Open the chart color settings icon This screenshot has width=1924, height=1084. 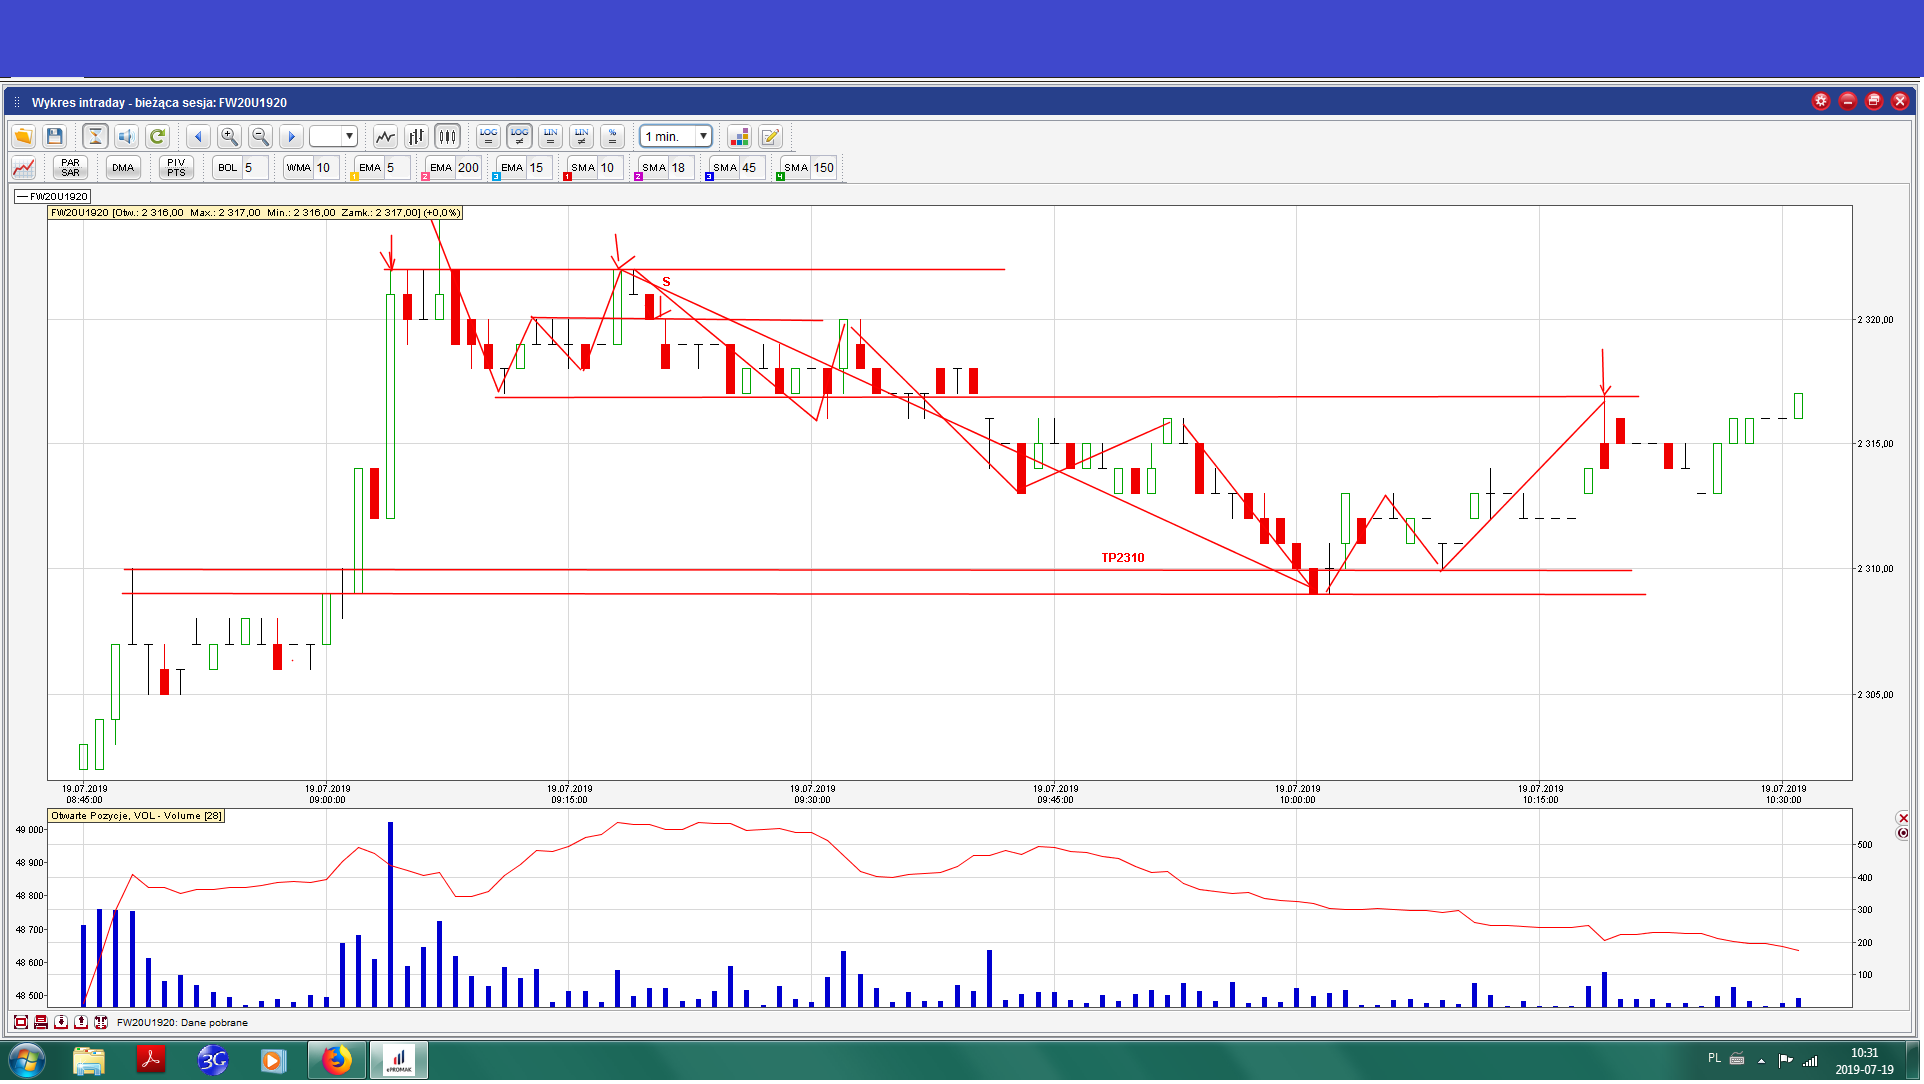pyautogui.click(x=739, y=137)
